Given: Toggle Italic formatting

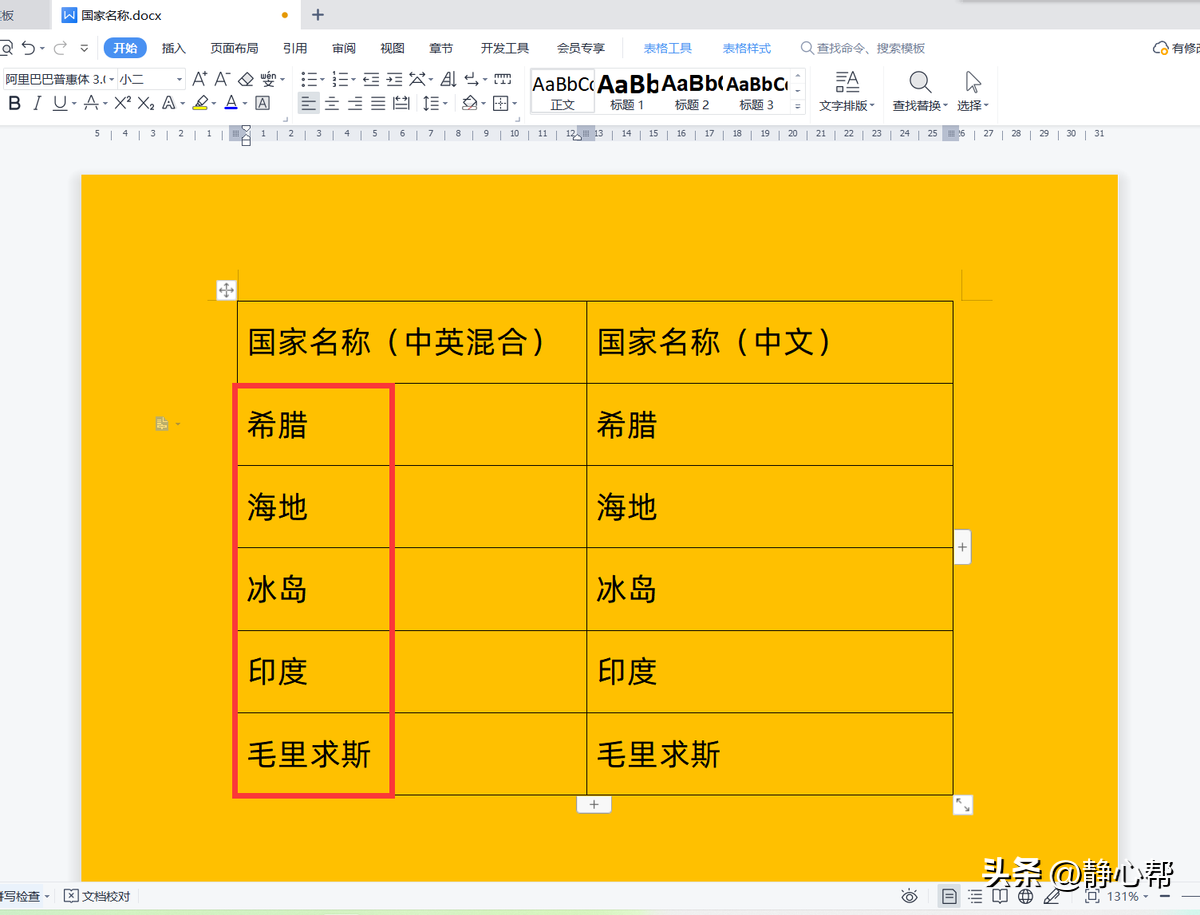Looking at the screenshot, I should pos(37,103).
